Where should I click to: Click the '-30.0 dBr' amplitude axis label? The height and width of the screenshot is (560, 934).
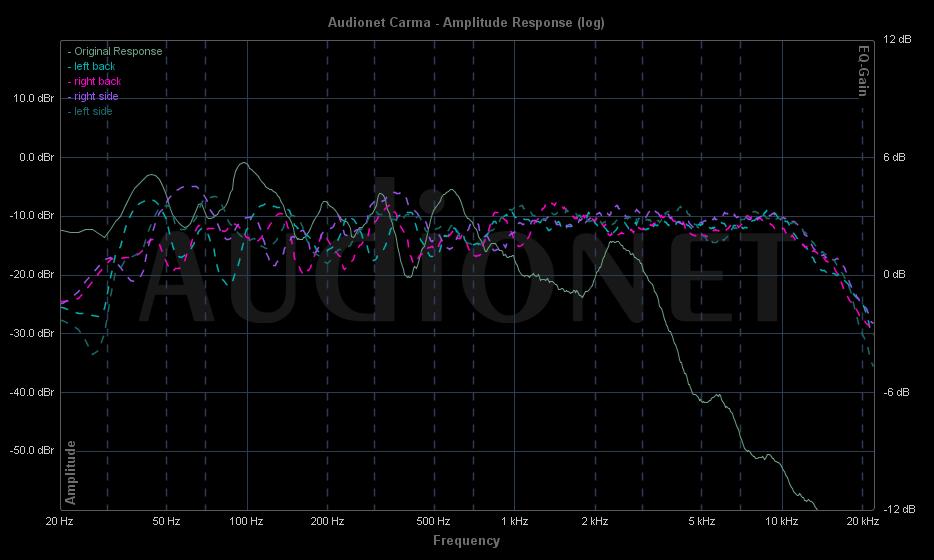[32, 333]
